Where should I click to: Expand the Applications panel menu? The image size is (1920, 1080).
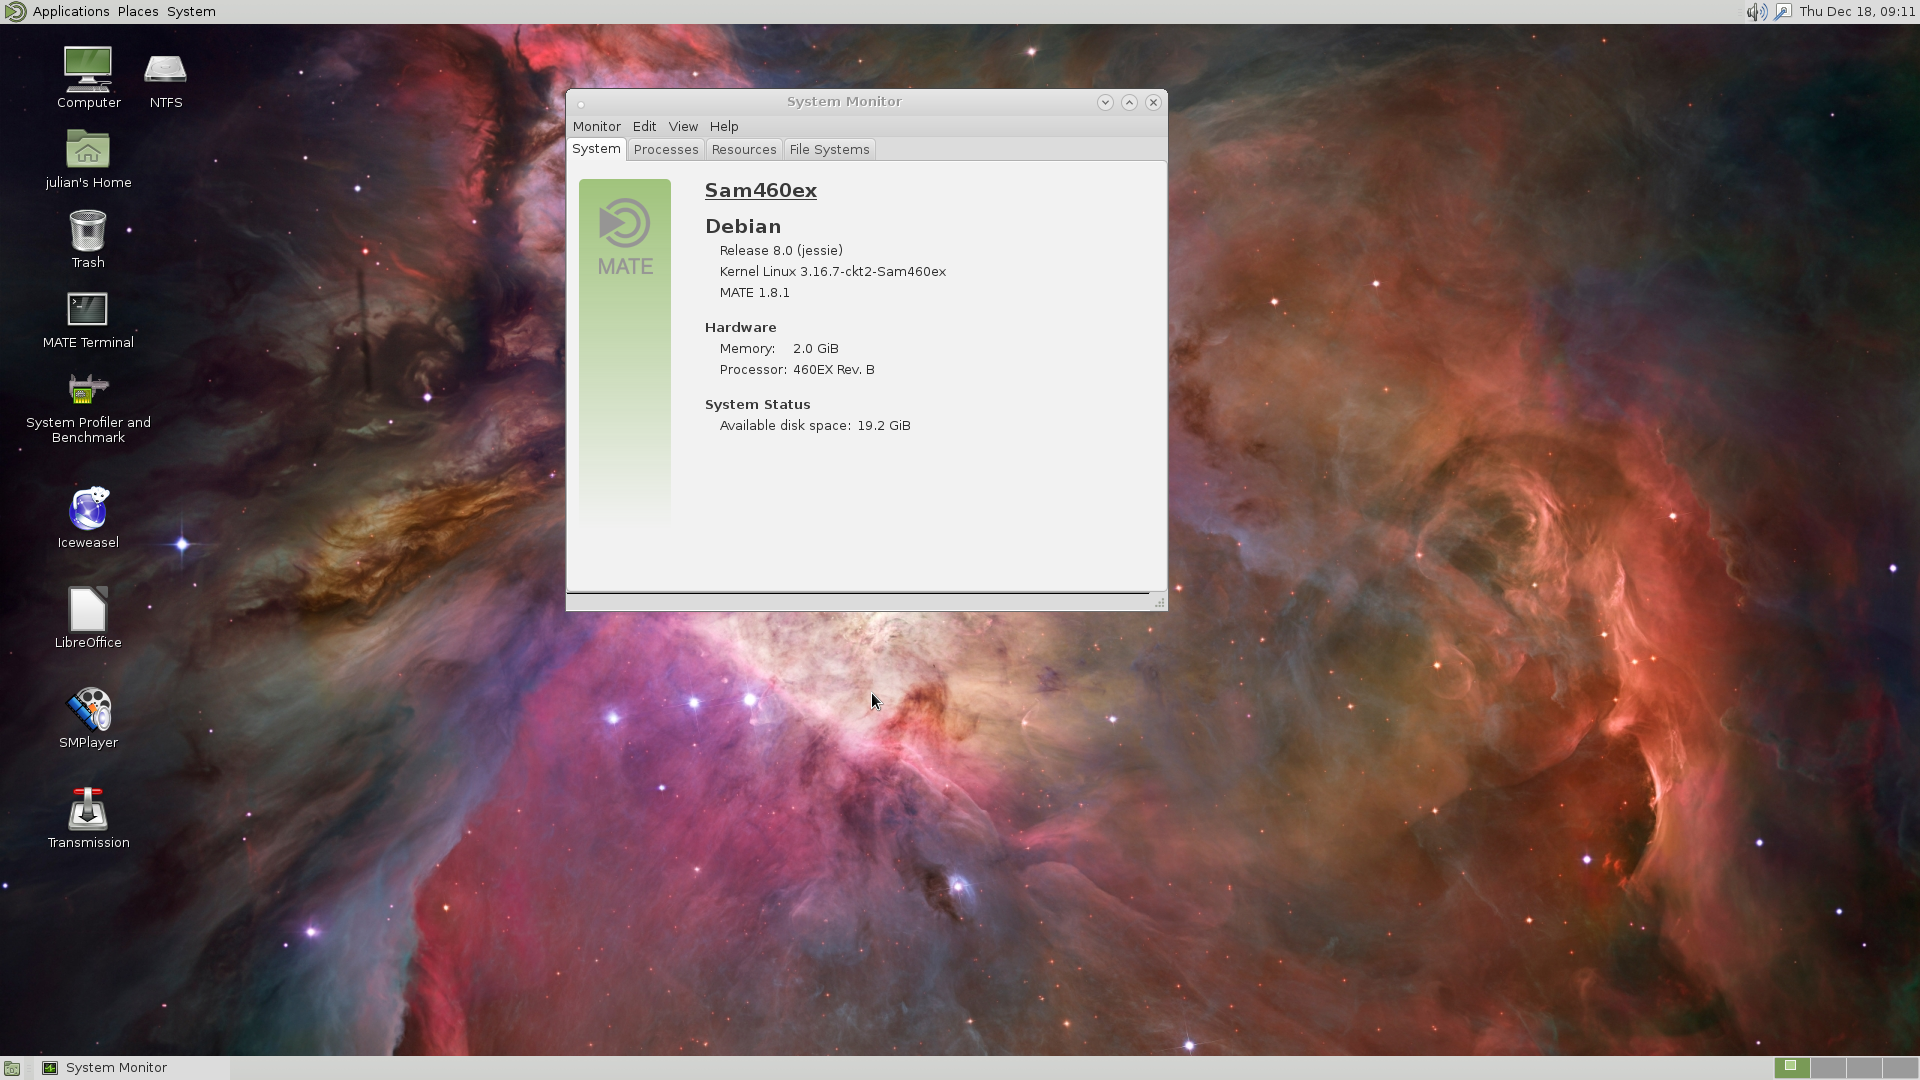point(70,12)
